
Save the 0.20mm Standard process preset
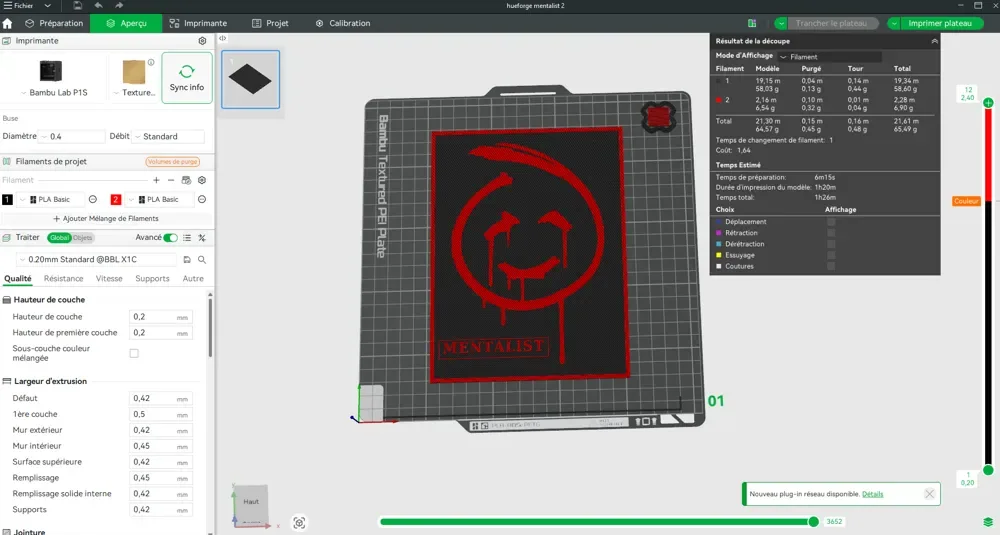coord(187,260)
